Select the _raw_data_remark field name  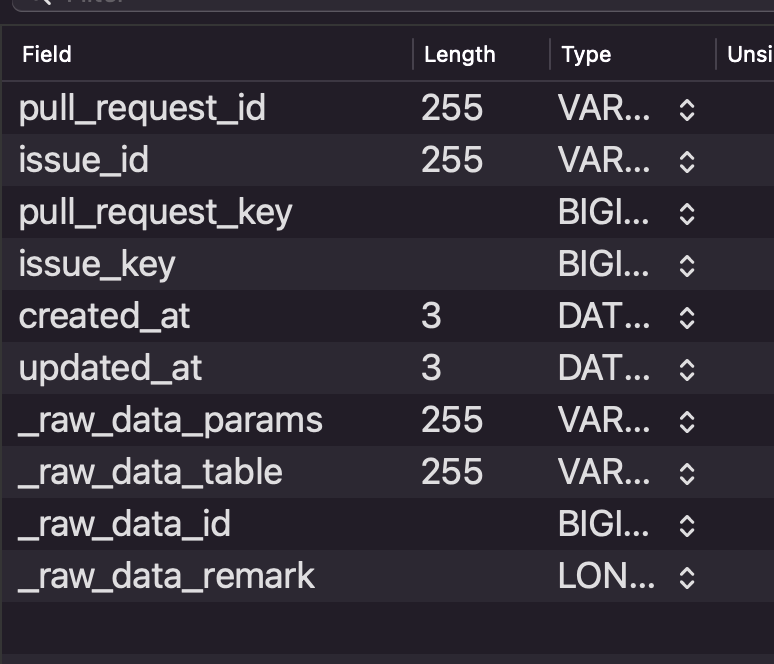pyautogui.click(x=166, y=576)
